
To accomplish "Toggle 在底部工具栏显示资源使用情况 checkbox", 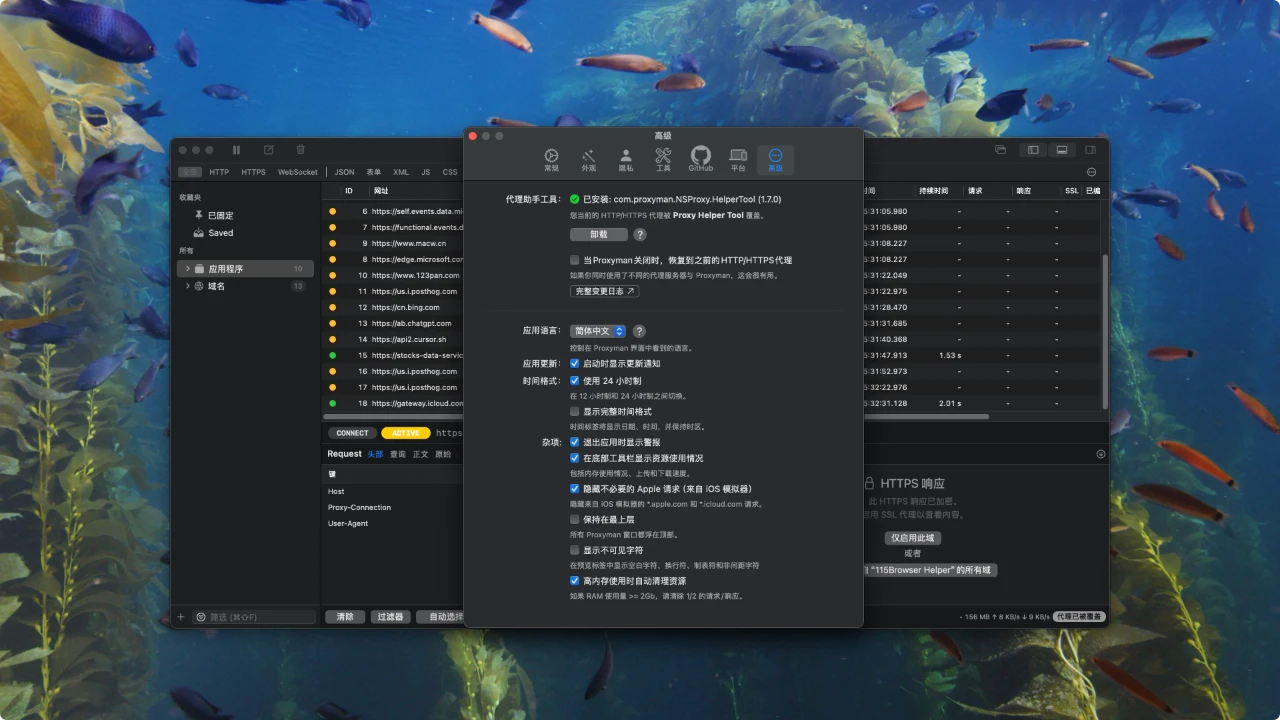I will point(575,458).
